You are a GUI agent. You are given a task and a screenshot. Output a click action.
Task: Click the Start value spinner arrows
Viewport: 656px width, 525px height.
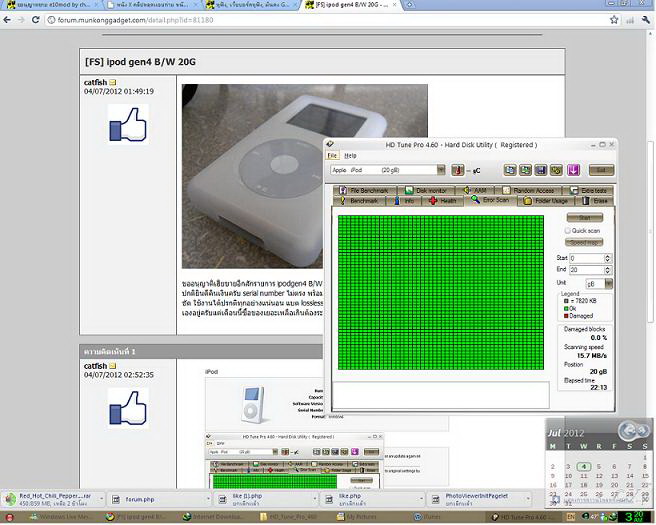(x=608, y=258)
